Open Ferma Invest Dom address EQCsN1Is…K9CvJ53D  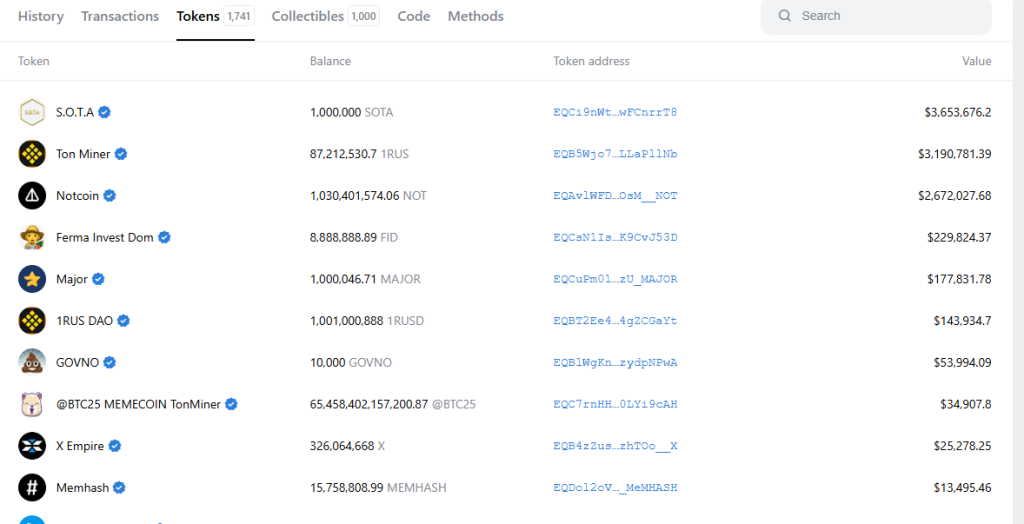click(615, 237)
